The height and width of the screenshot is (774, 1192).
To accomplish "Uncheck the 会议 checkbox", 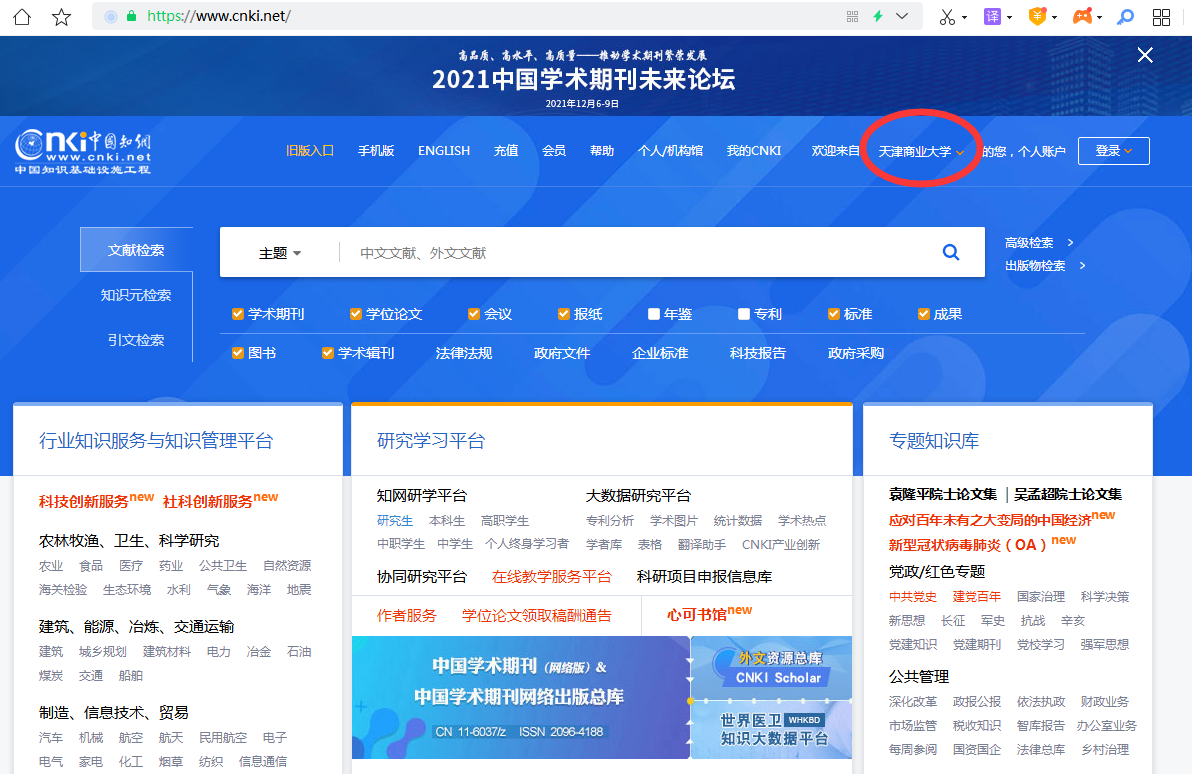I will pos(474,314).
